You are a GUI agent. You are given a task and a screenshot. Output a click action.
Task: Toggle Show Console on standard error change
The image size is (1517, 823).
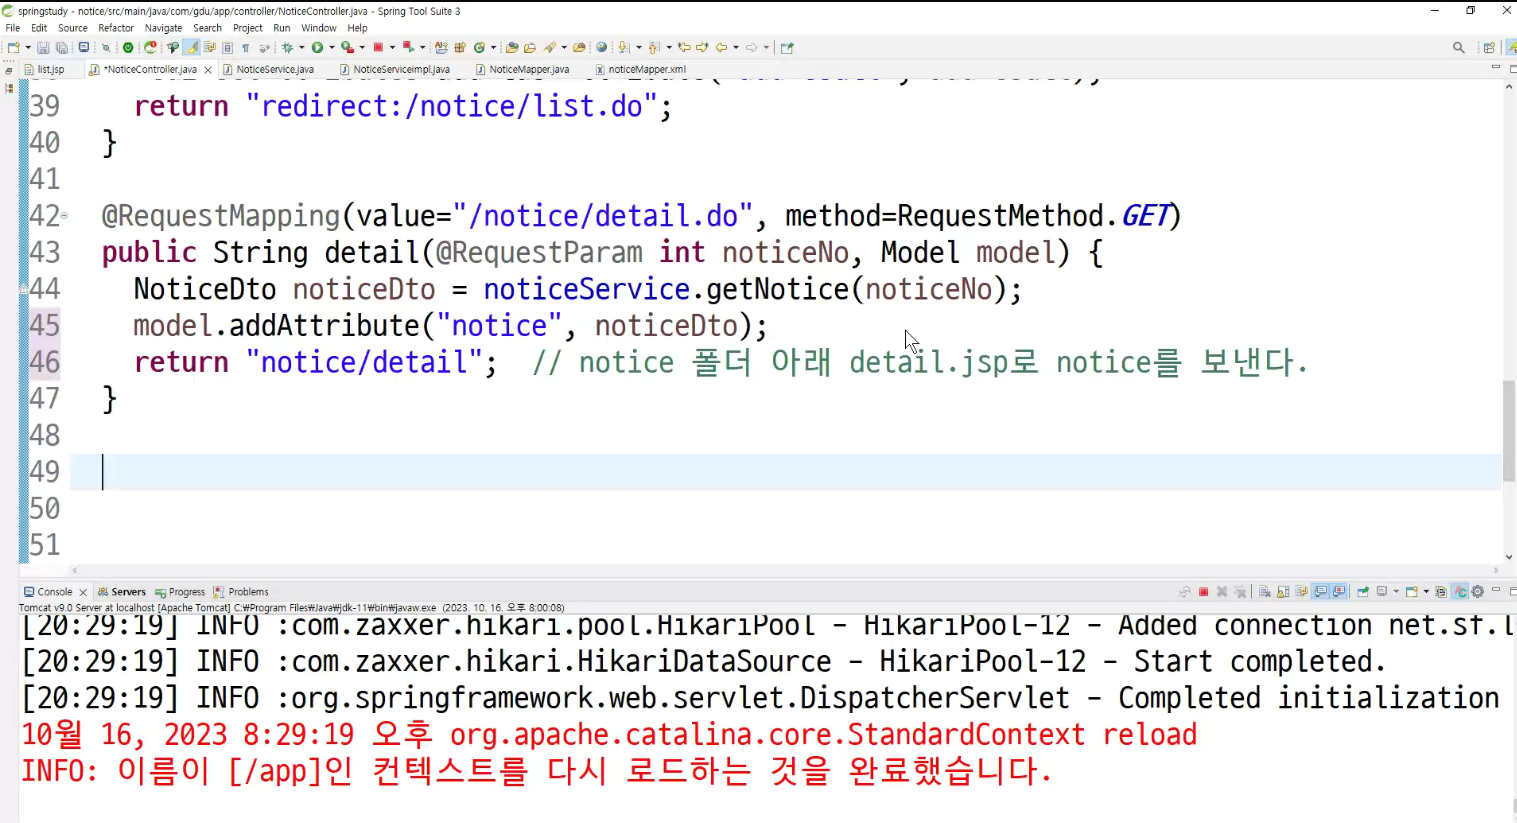(x=1339, y=592)
